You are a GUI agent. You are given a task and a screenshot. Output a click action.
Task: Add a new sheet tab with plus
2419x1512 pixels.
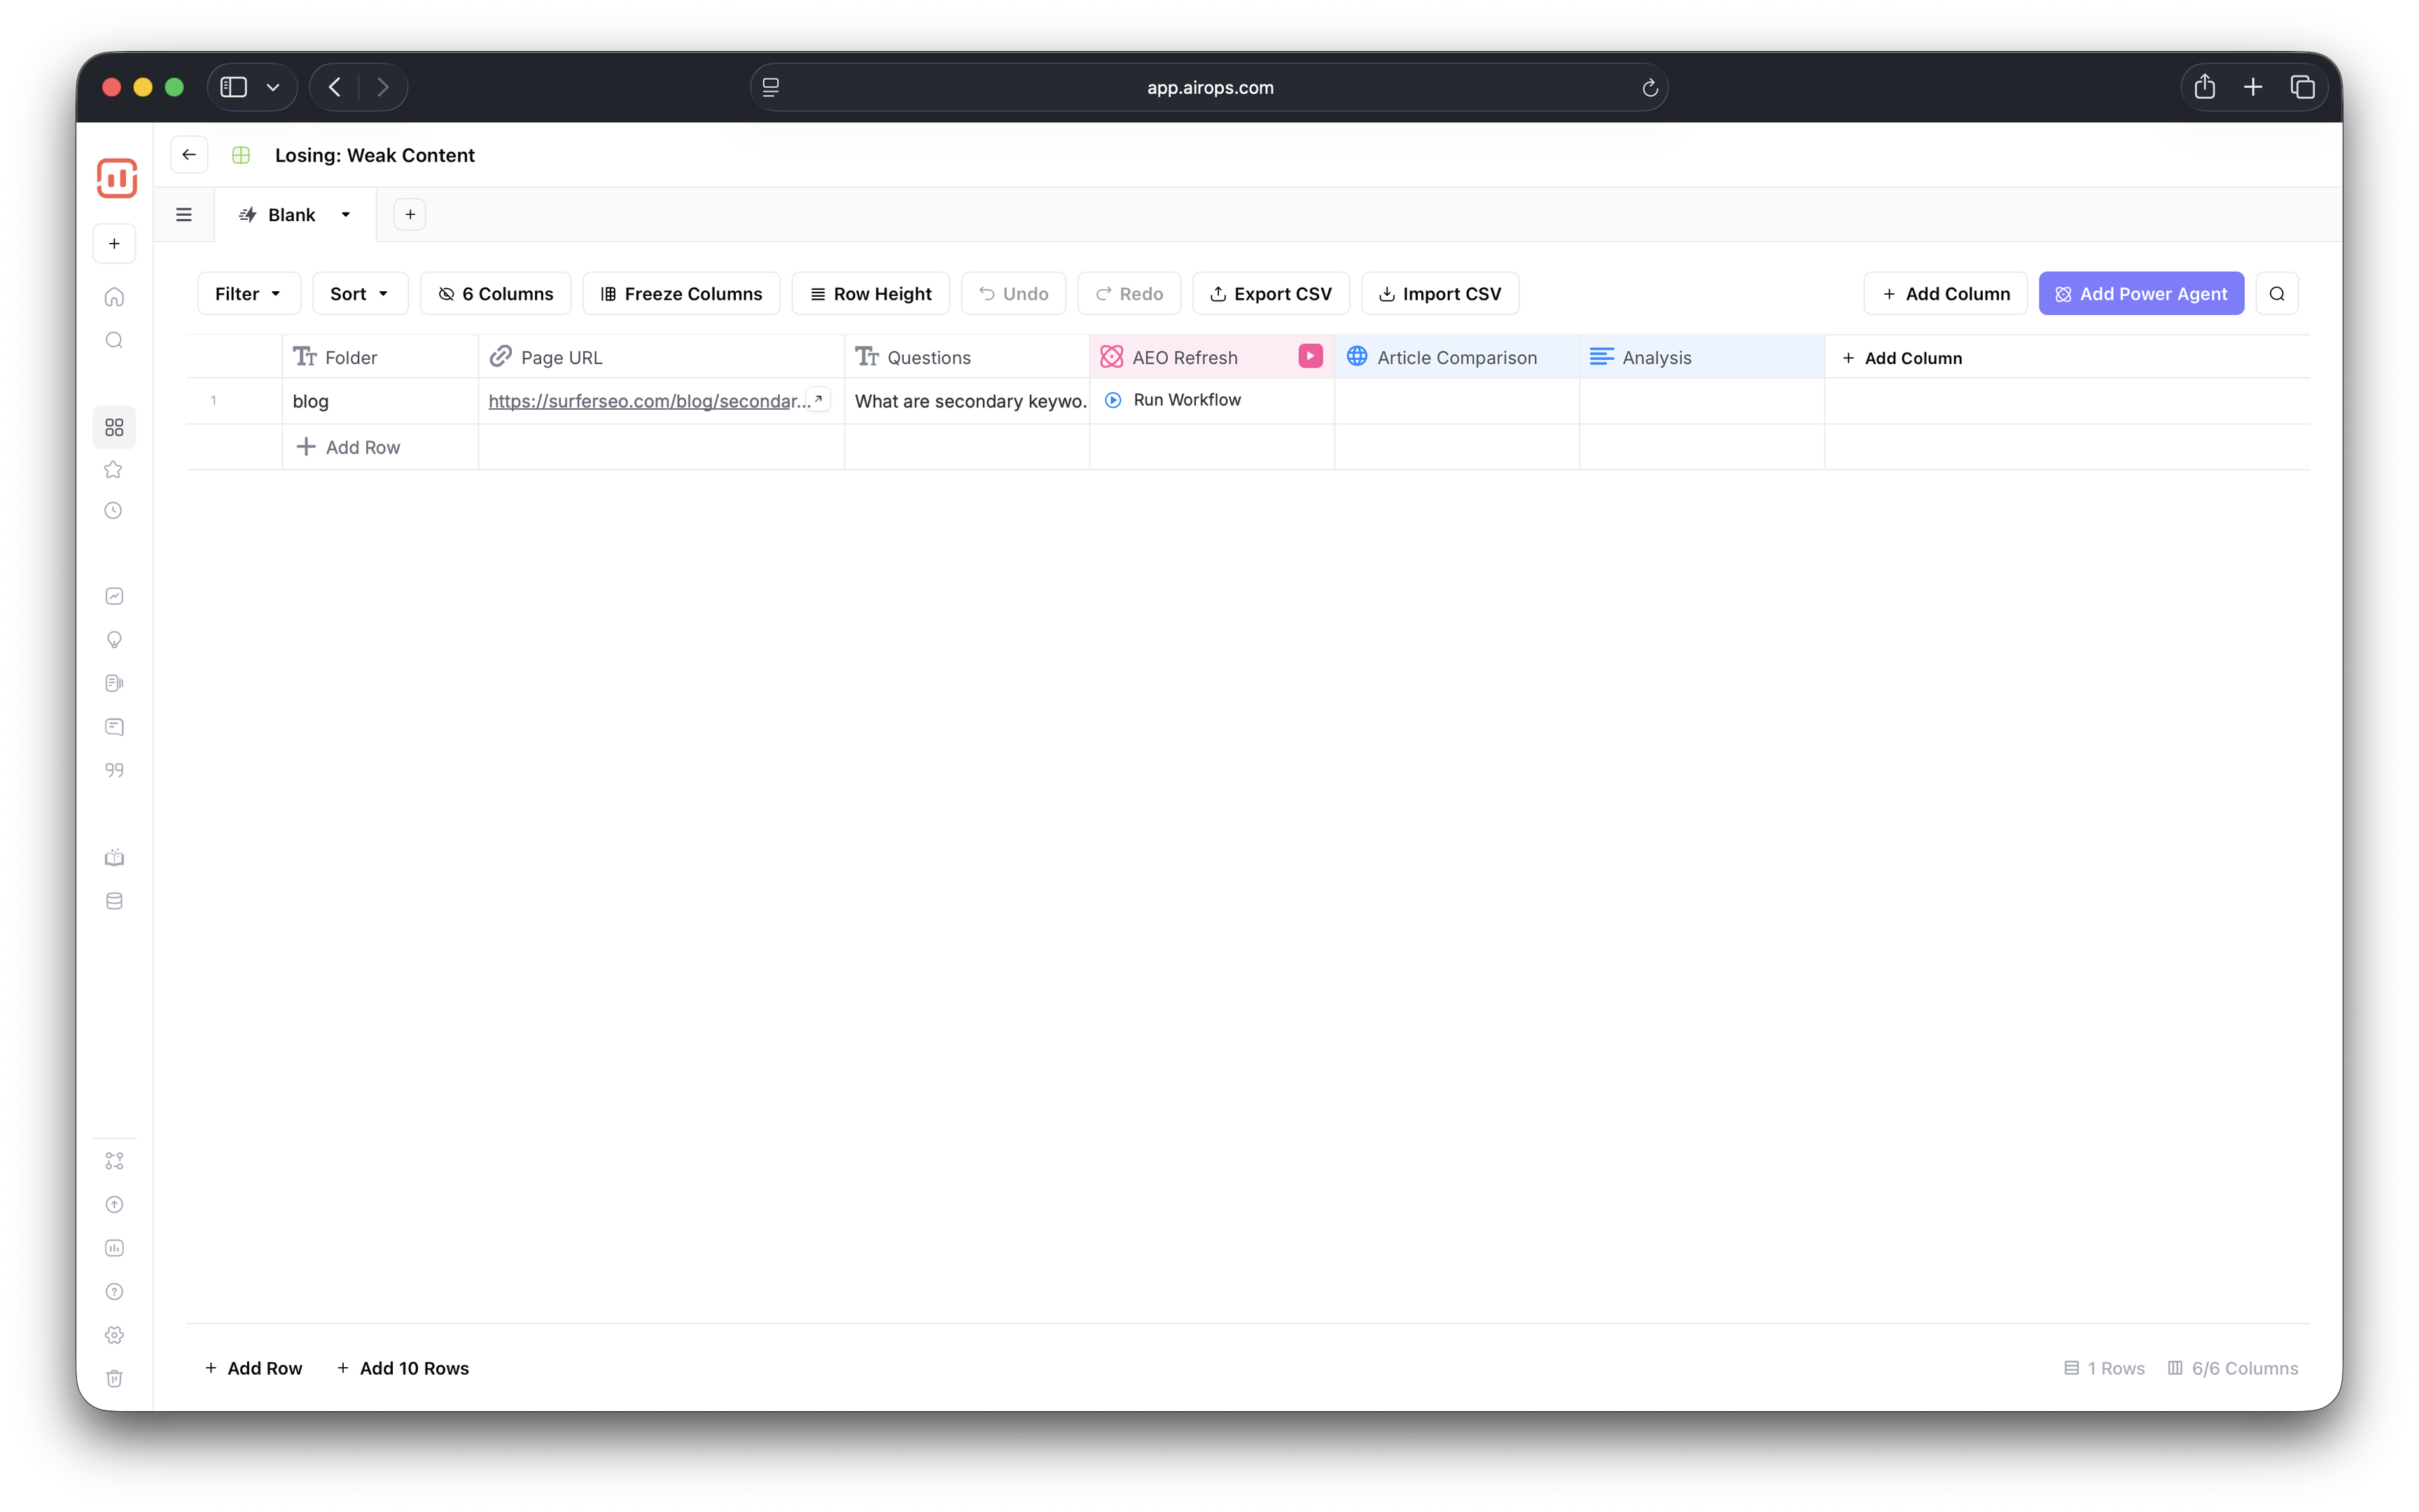(410, 215)
